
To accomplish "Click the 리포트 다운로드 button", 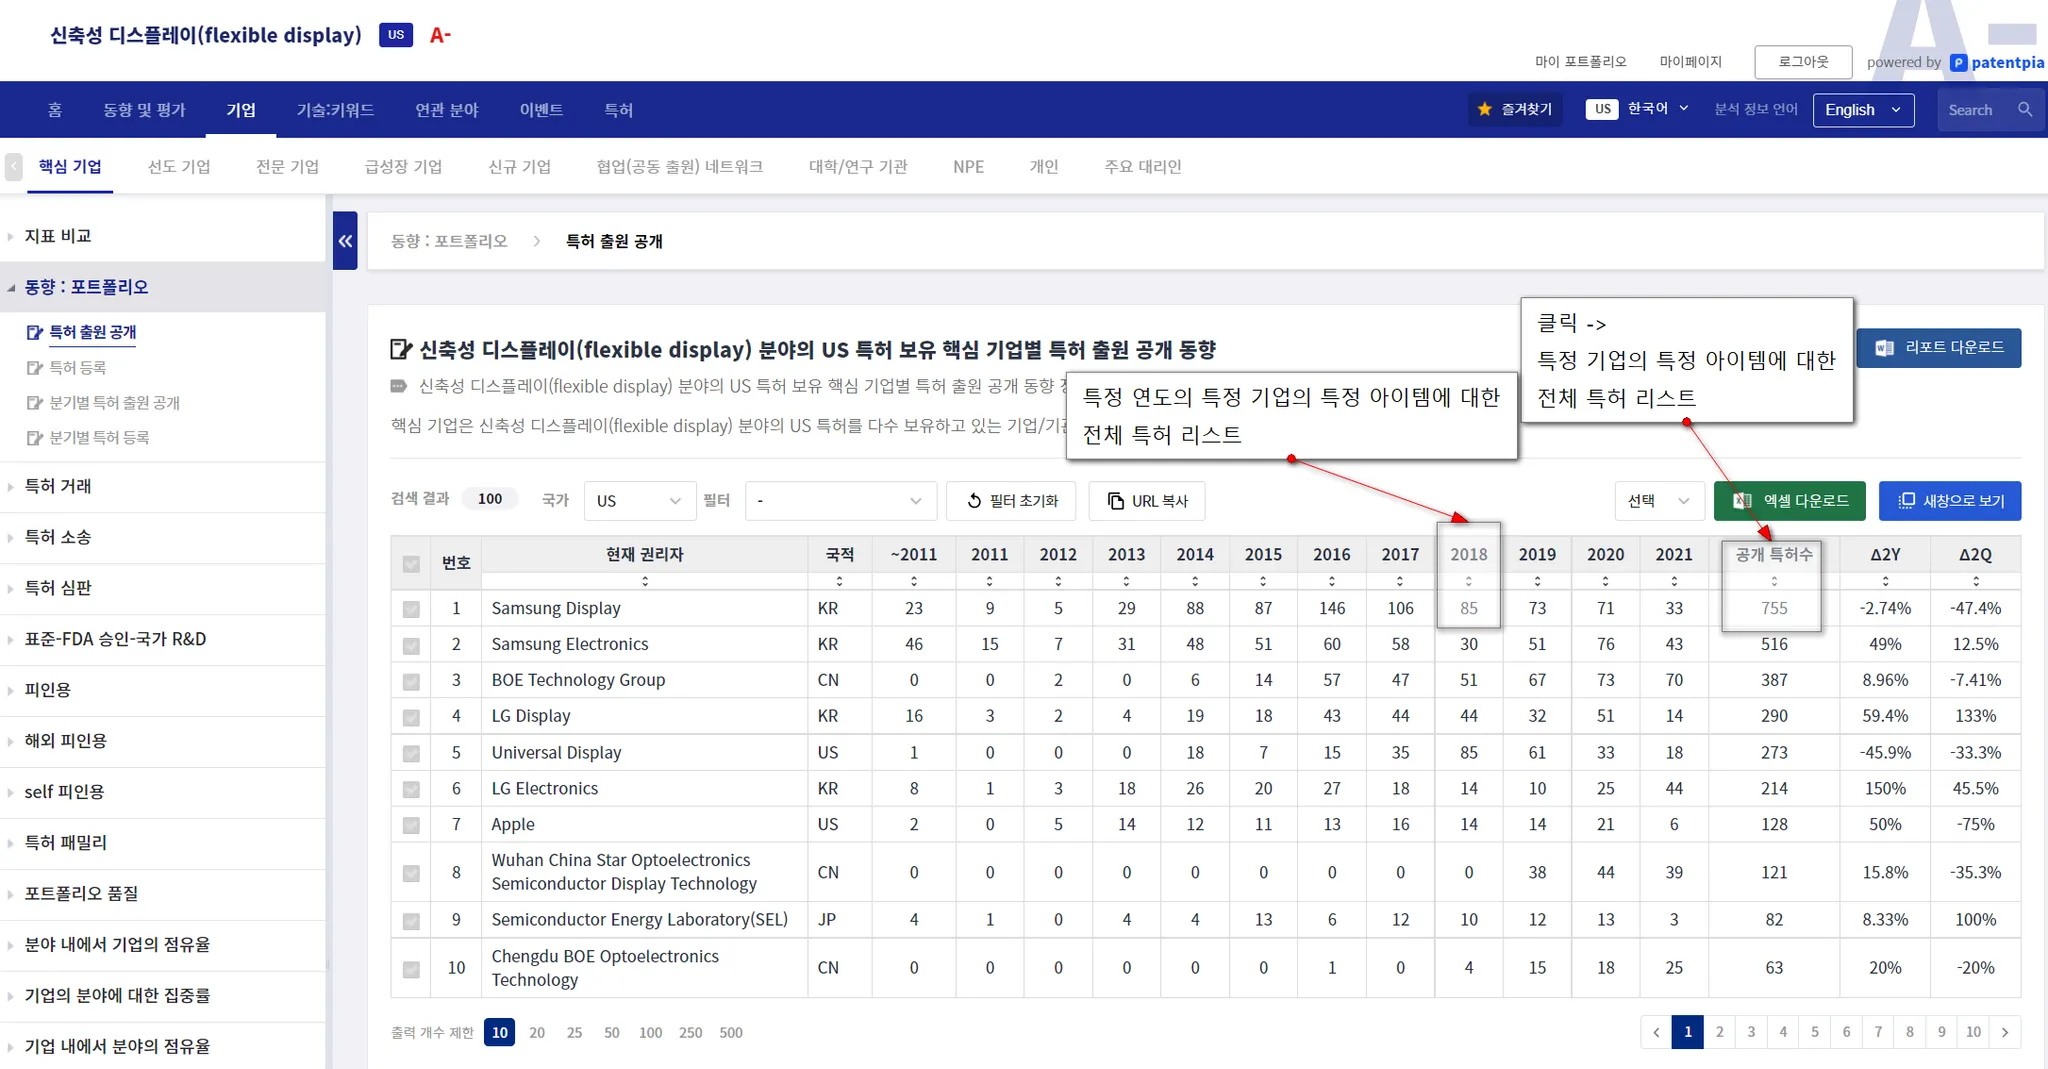I will 1939,348.
